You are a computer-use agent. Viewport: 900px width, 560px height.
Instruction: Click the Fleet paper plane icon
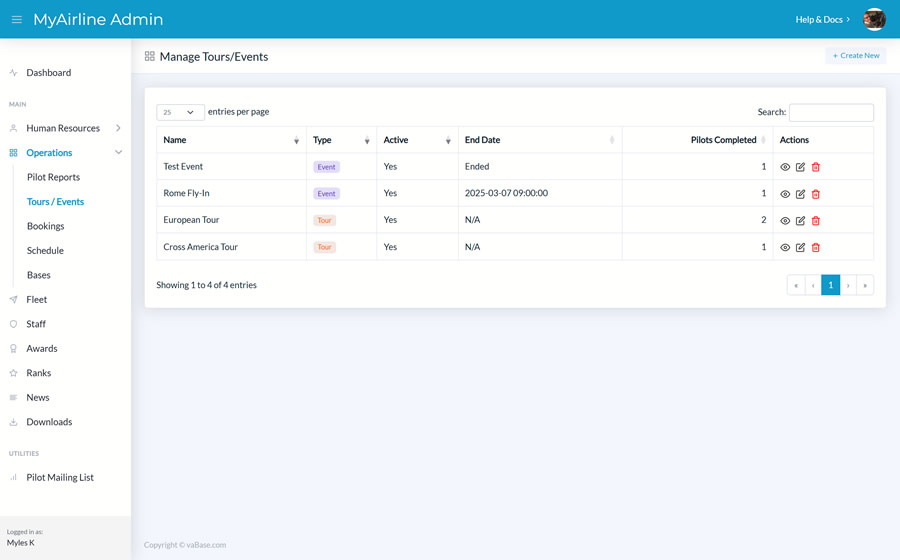(x=13, y=300)
